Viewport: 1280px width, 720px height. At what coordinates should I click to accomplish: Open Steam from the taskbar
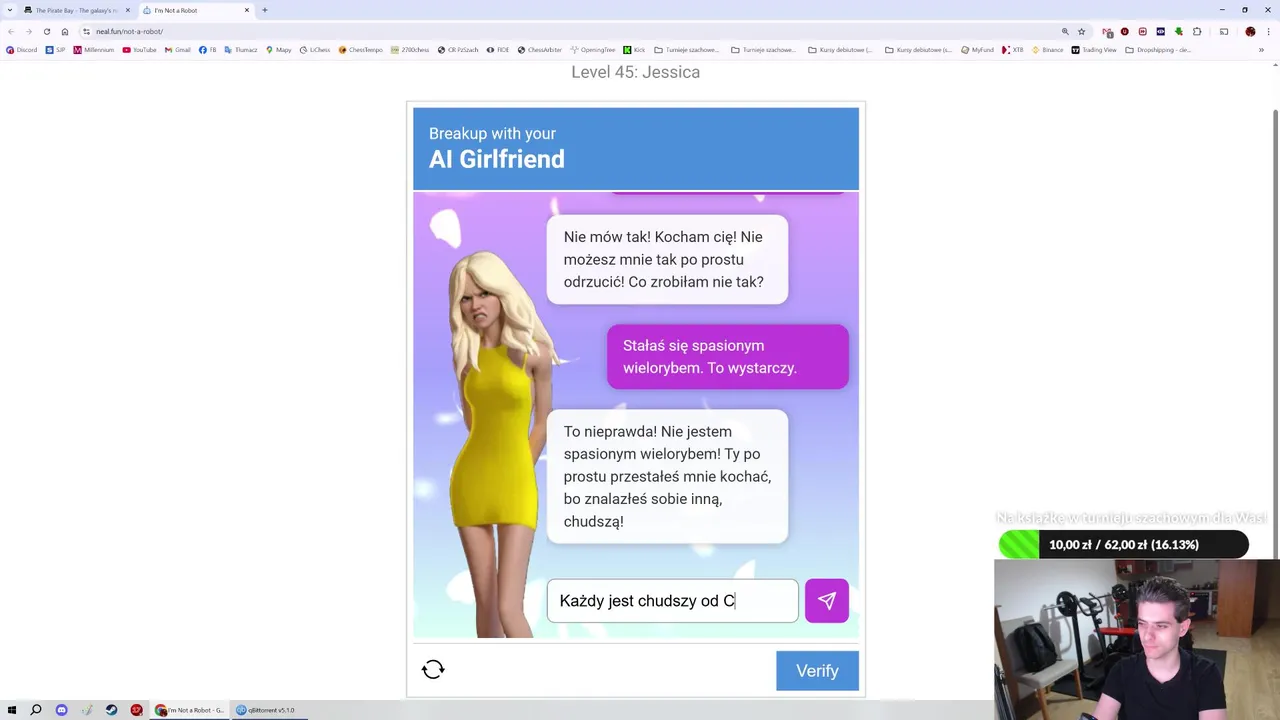(111, 710)
